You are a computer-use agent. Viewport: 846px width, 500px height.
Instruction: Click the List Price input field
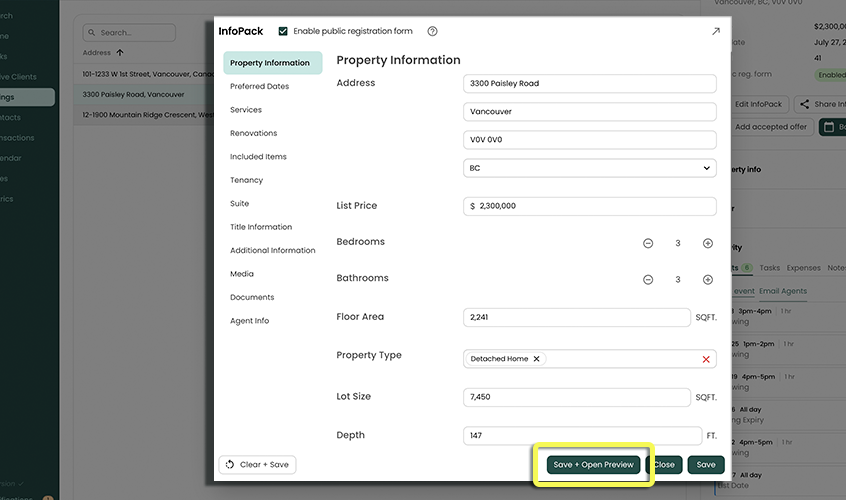[590, 206]
